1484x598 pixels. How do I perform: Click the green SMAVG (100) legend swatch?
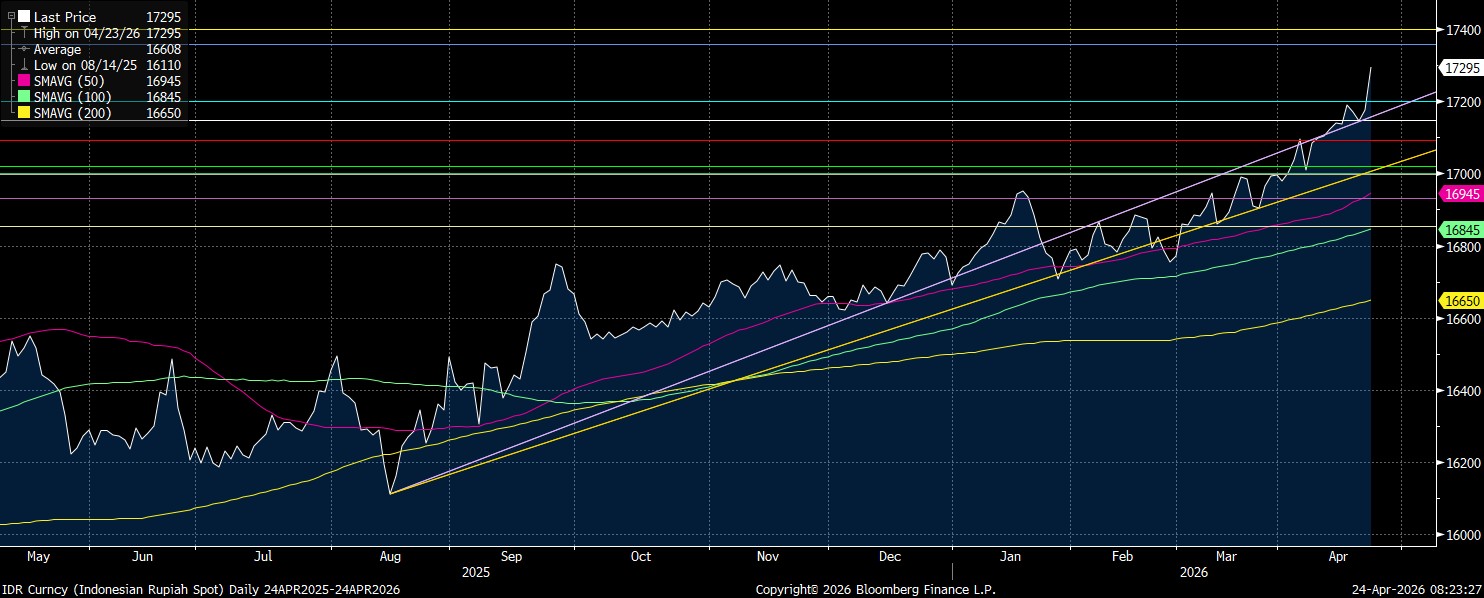click(25, 97)
